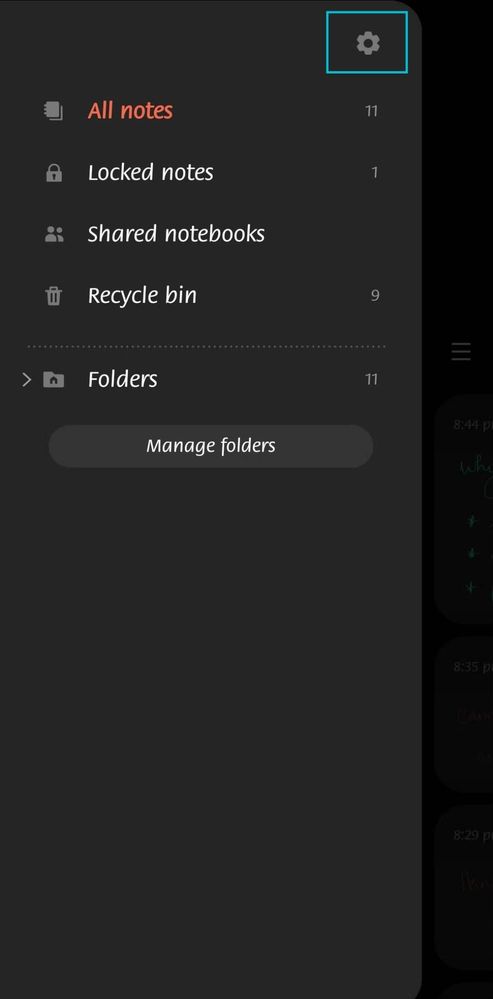Select the Folders tree item label
The width and height of the screenshot is (493, 999).
click(x=122, y=380)
